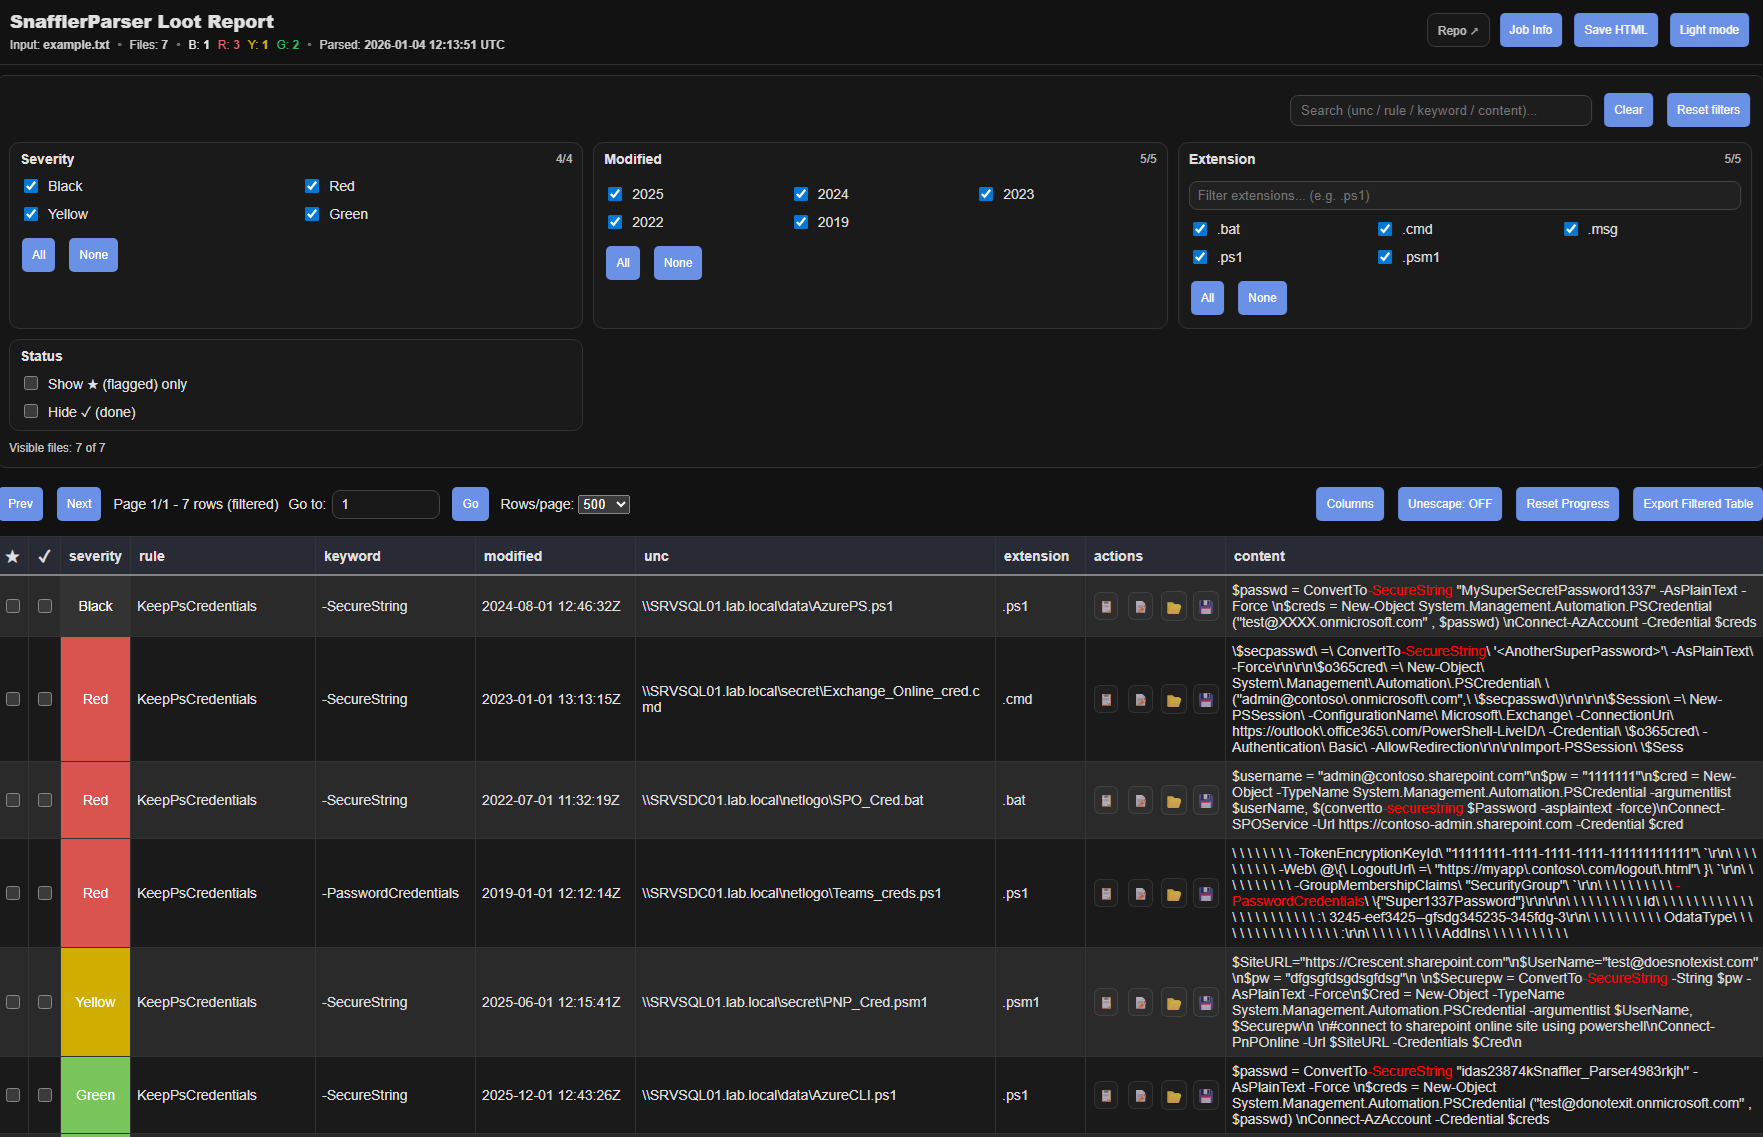Click the clipboard icon for AzureCLI.ps1 row
This screenshot has width=1763, height=1137.
(1106, 1096)
